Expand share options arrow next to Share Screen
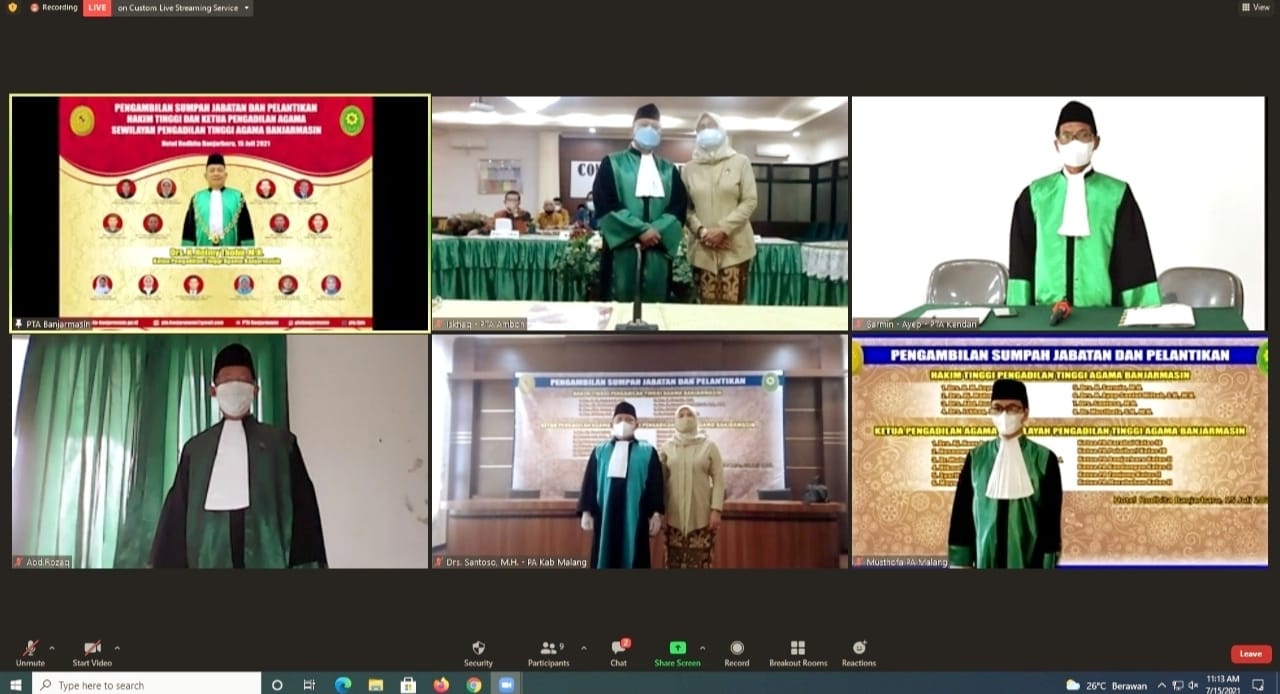 [703, 648]
